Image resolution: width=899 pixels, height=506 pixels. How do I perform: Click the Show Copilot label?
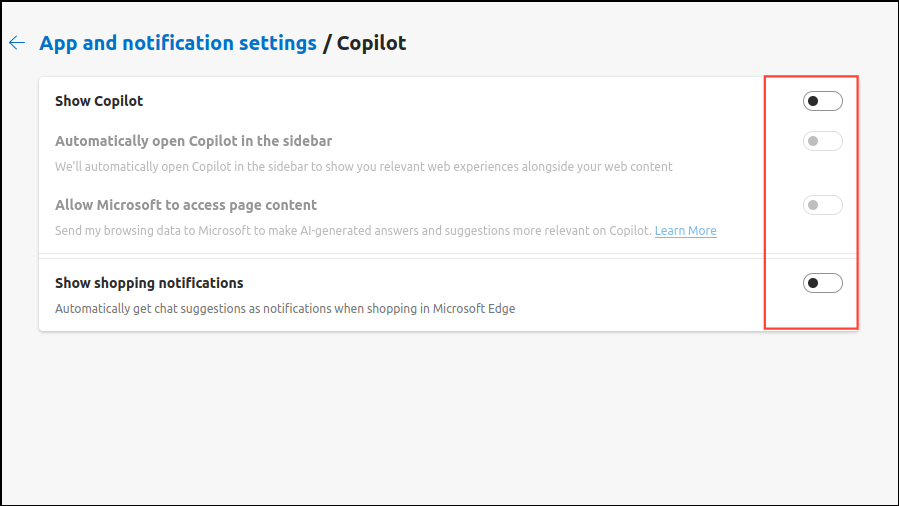99,101
